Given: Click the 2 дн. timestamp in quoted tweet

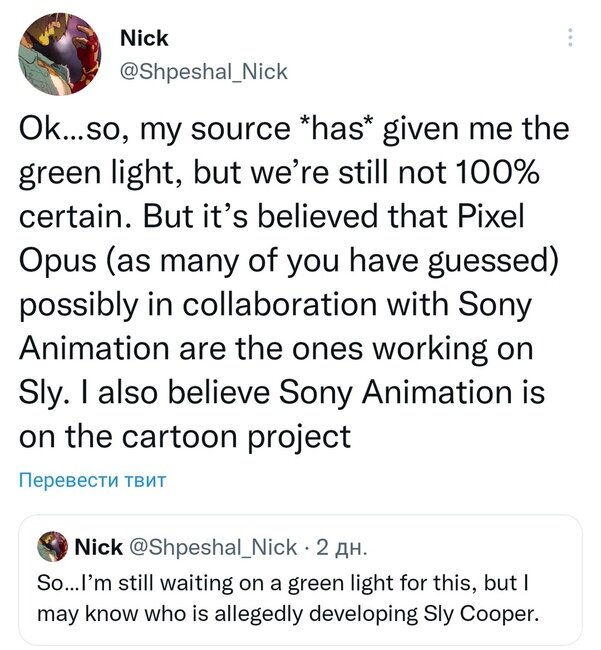Looking at the screenshot, I should (x=341, y=546).
